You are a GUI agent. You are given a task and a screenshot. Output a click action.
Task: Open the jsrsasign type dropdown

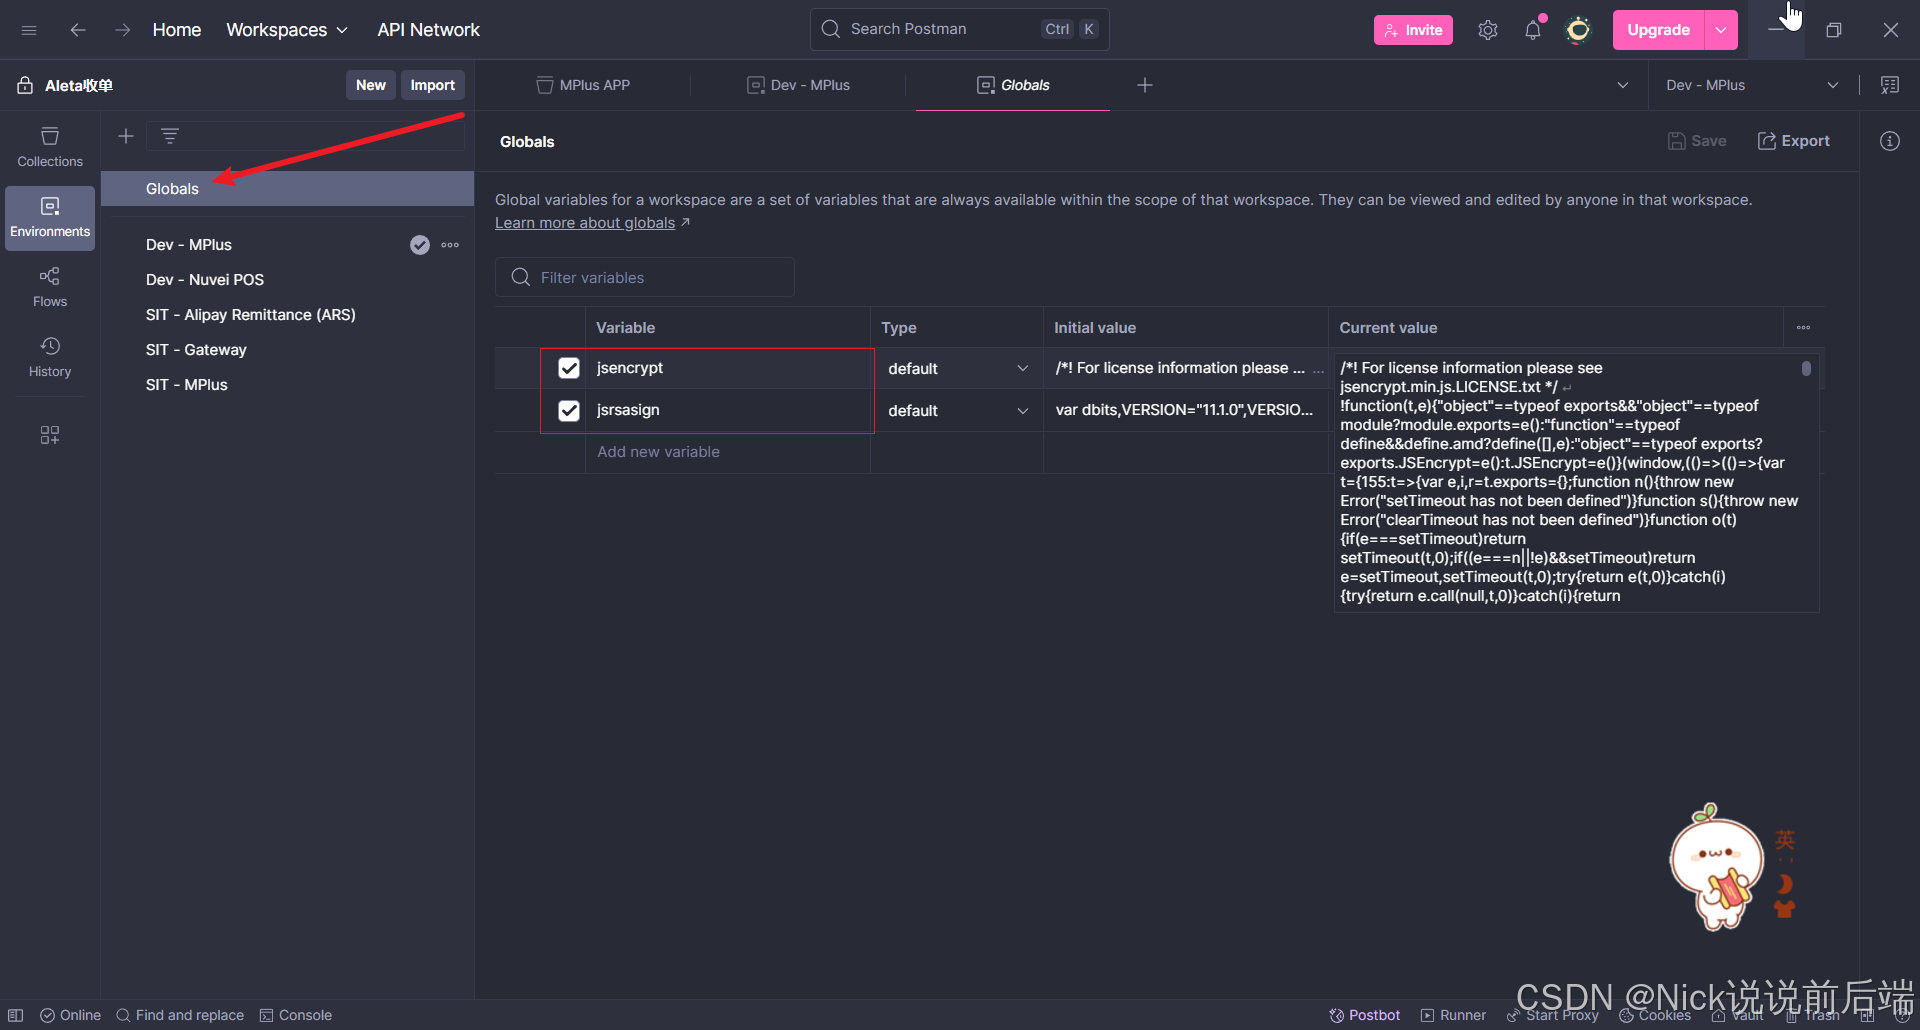tap(958, 410)
